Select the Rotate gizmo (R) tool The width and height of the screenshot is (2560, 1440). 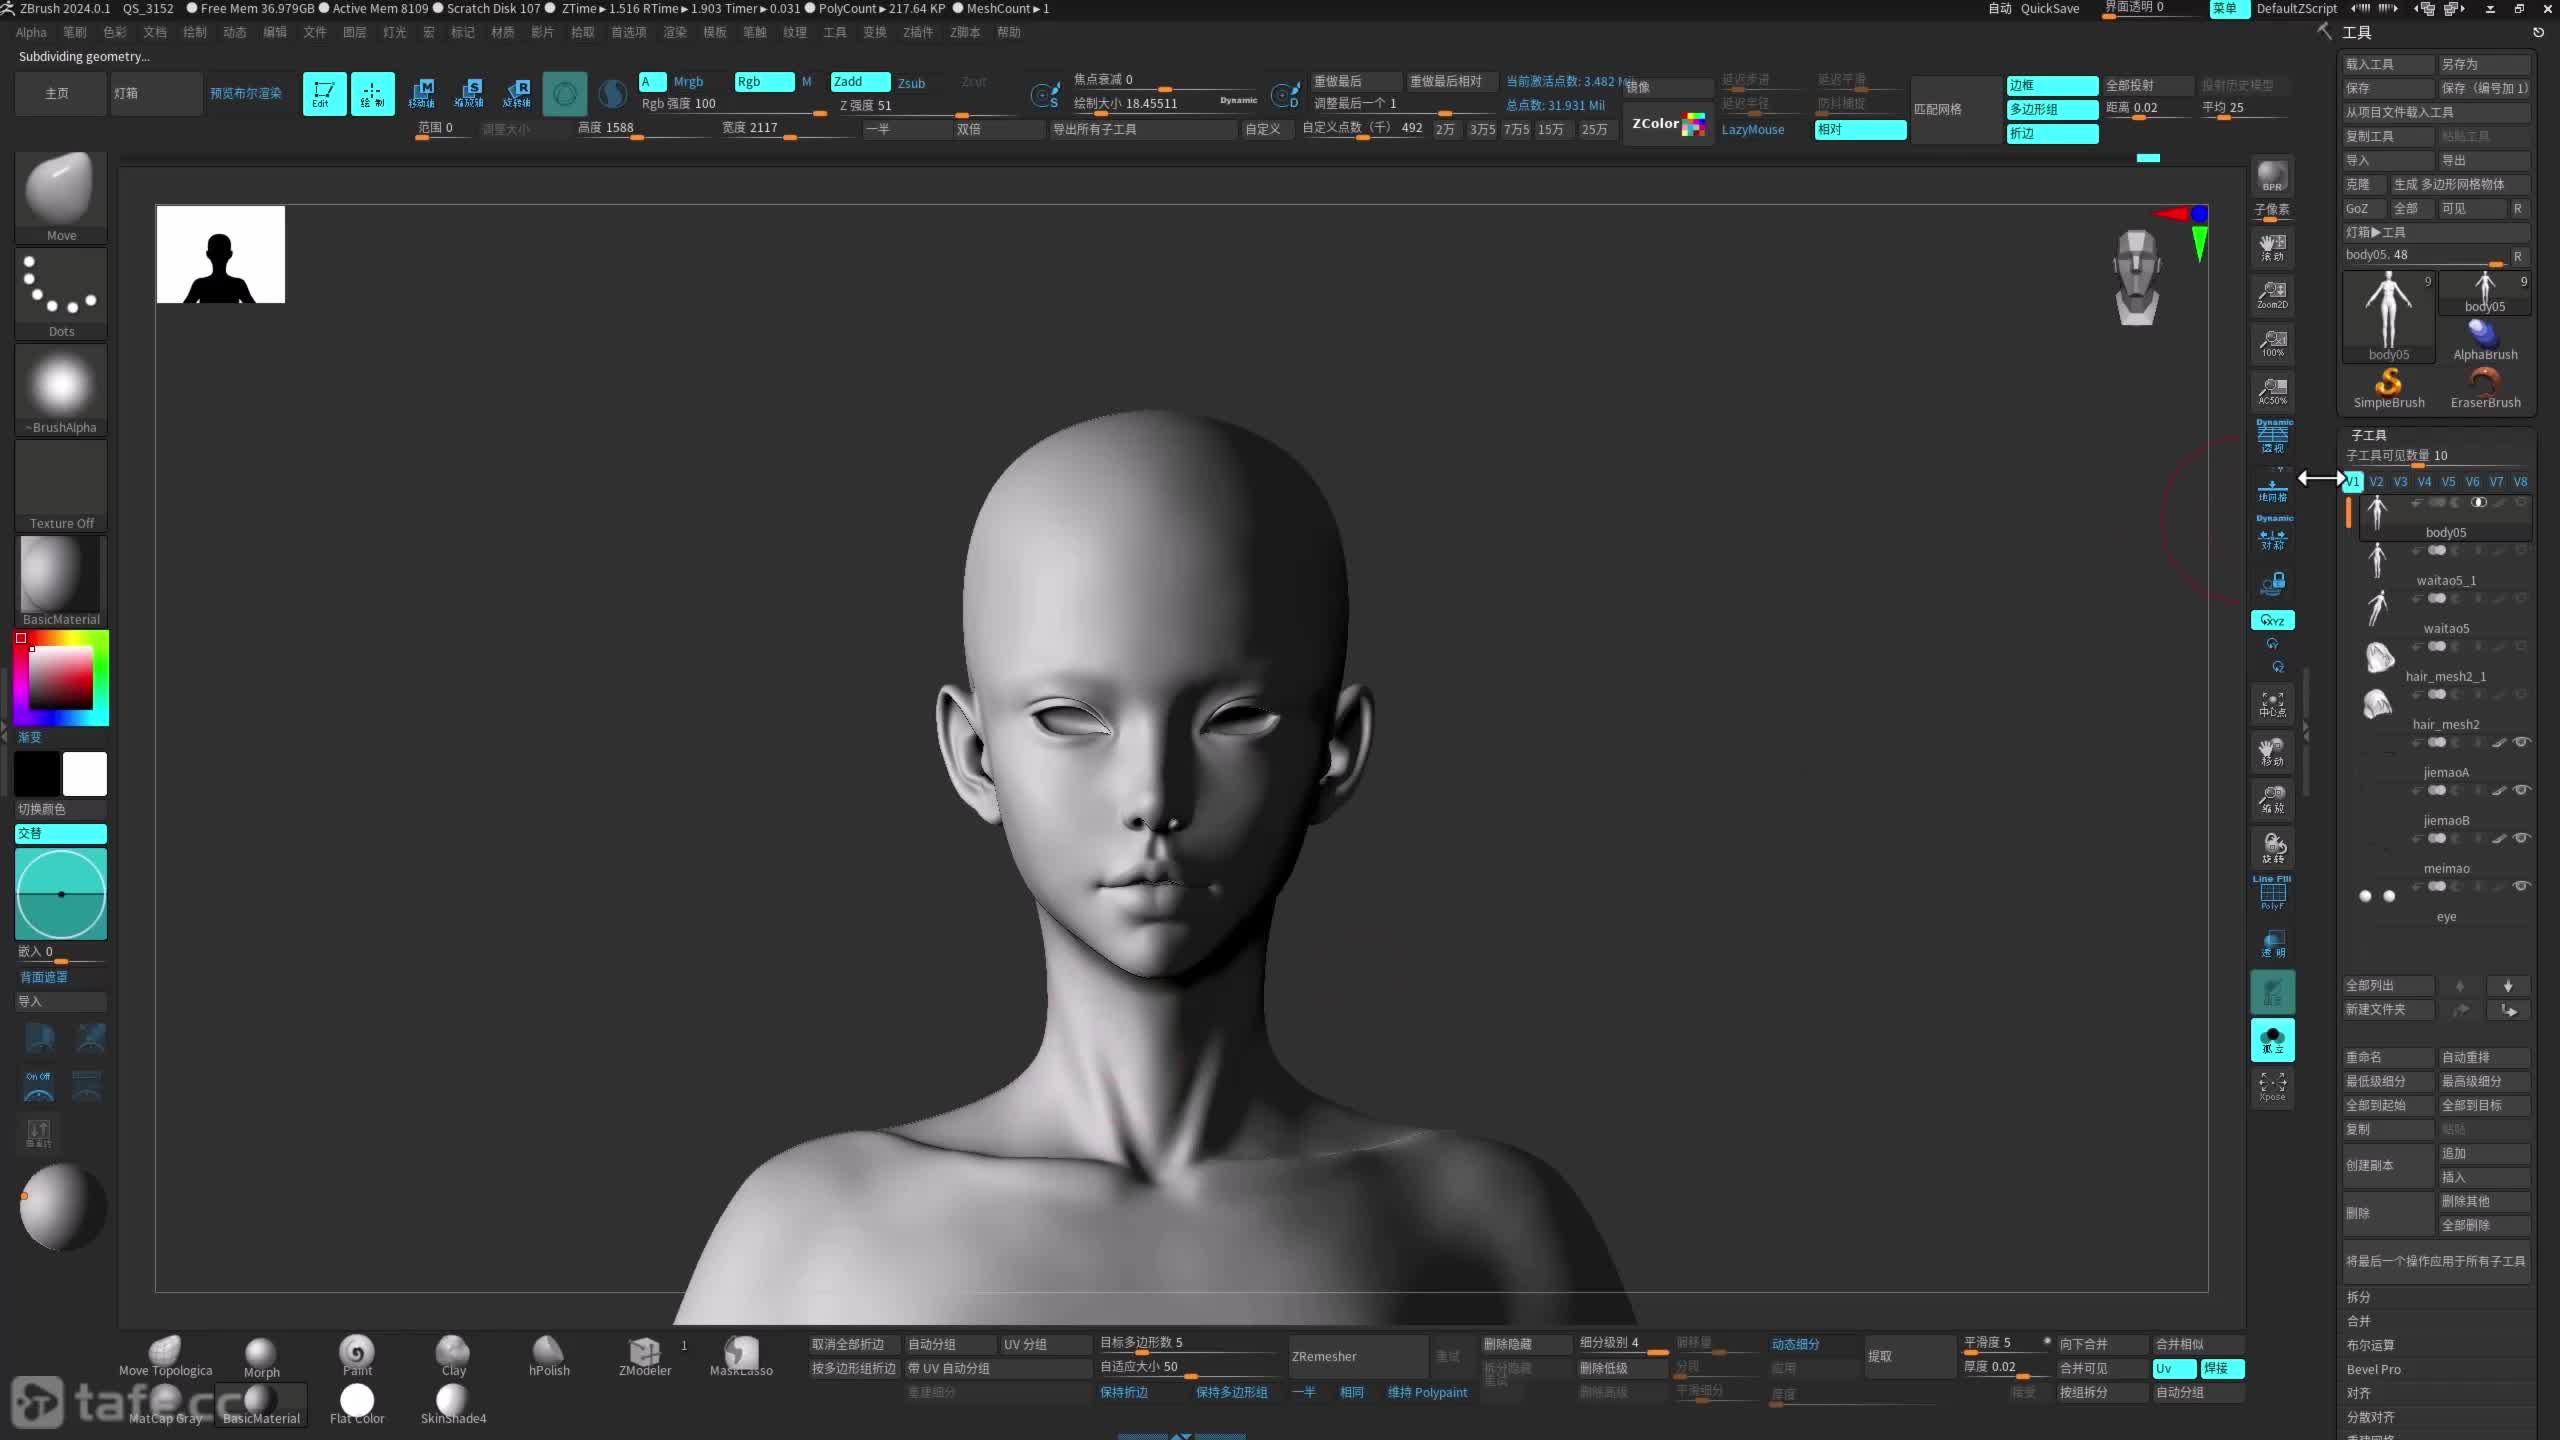tap(517, 94)
